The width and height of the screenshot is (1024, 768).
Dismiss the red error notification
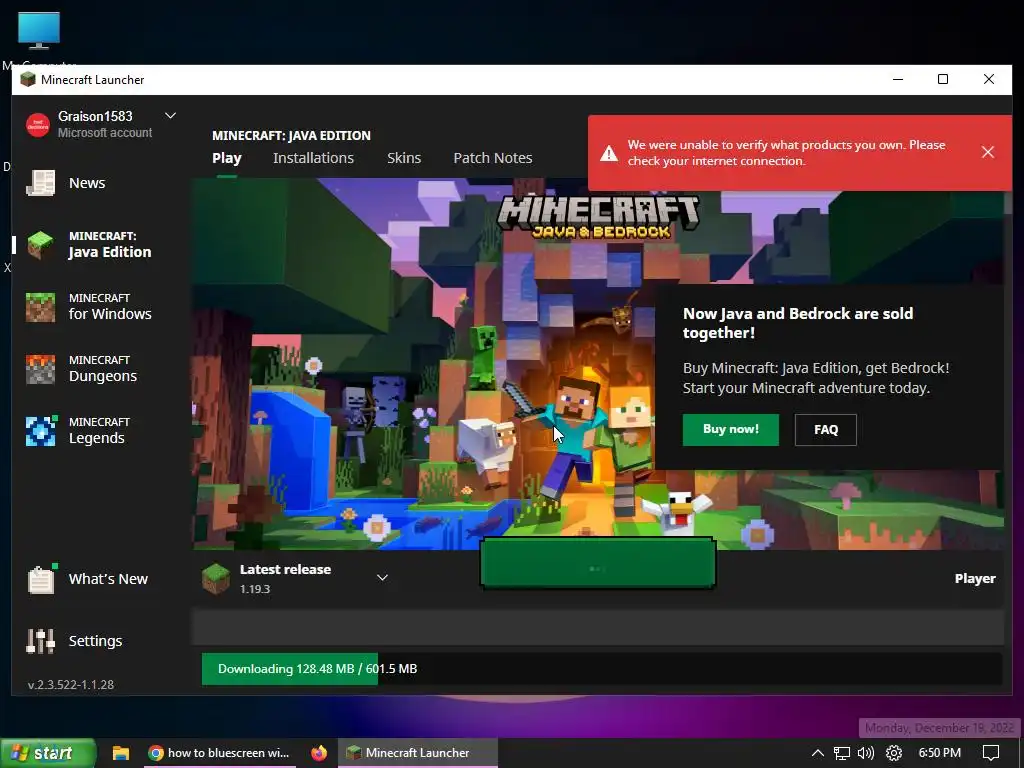point(987,152)
